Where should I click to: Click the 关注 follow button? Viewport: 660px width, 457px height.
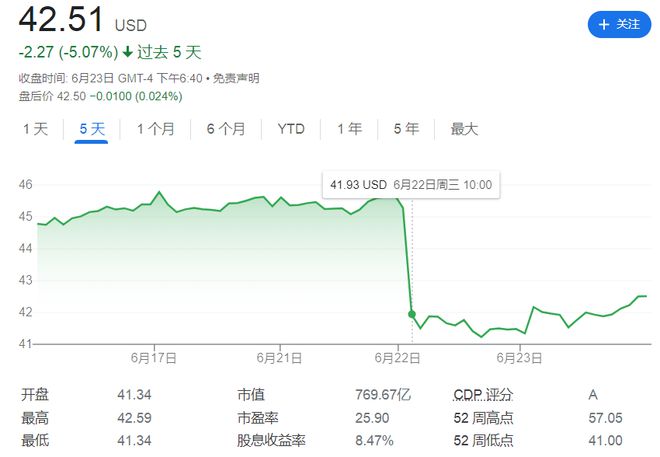[x=619, y=24]
